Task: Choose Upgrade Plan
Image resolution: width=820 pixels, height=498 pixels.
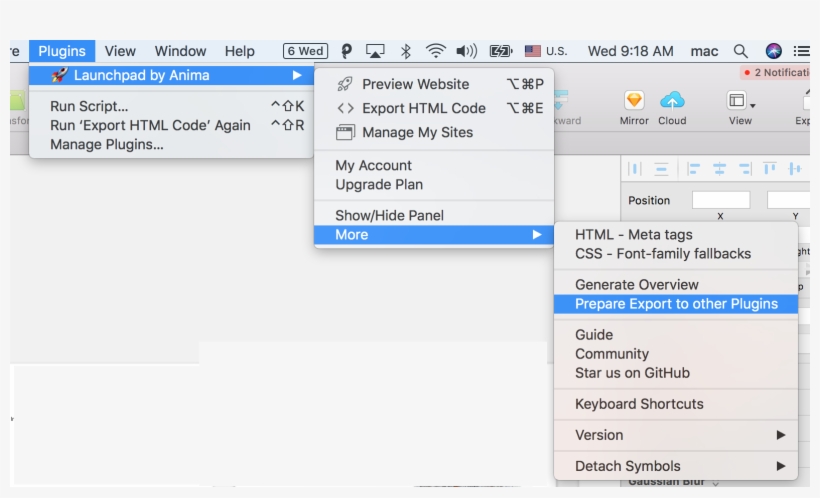Action: (x=434, y=185)
